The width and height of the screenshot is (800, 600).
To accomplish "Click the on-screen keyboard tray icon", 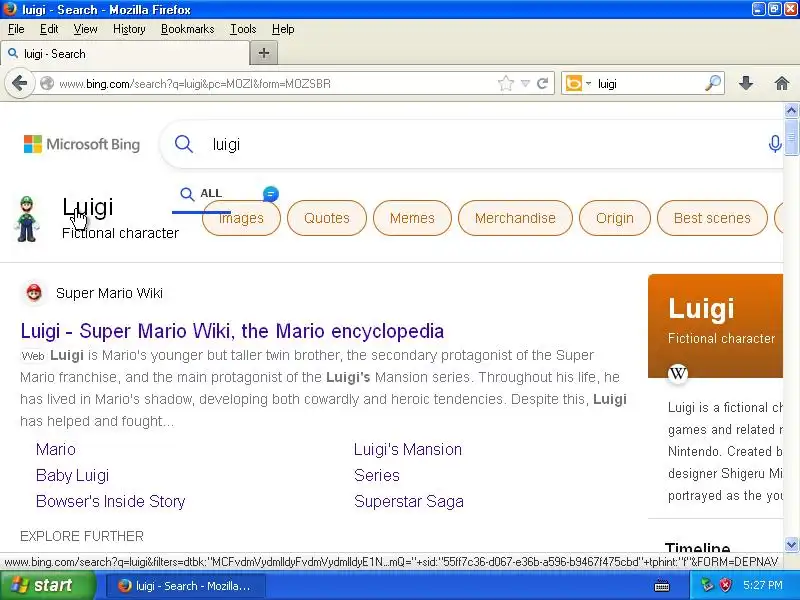I will (x=661, y=586).
